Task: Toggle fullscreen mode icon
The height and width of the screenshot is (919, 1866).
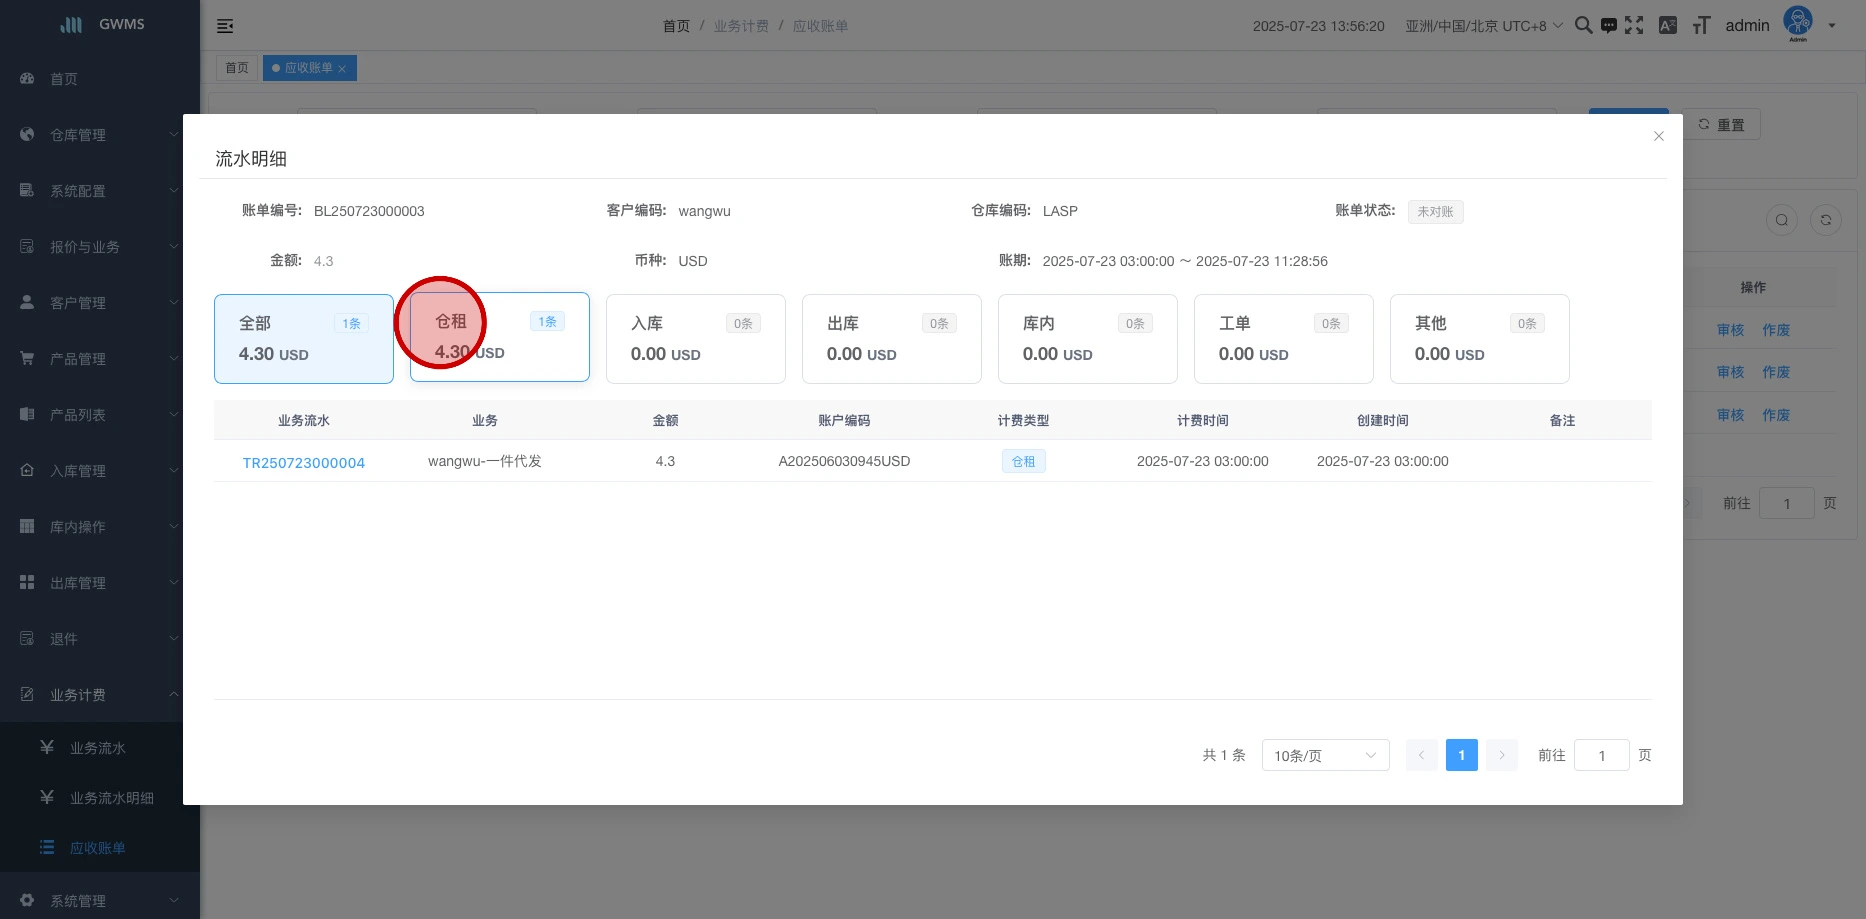Action: coord(1634,26)
